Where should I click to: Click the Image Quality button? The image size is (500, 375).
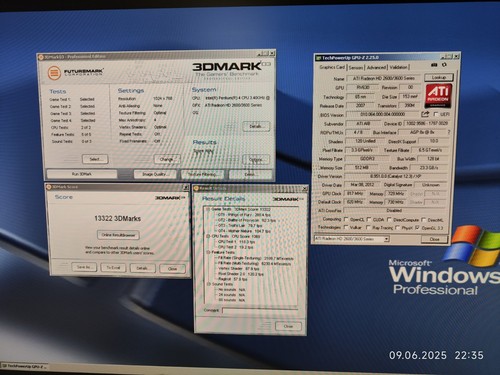pos(155,174)
